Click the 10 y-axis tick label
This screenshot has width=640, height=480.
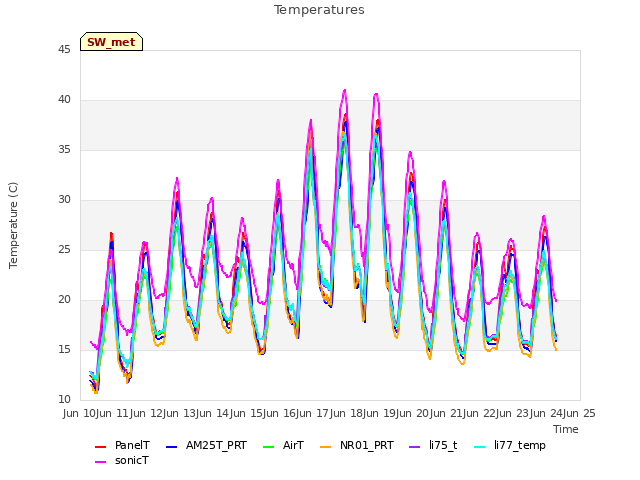click(x=64, y=400)
